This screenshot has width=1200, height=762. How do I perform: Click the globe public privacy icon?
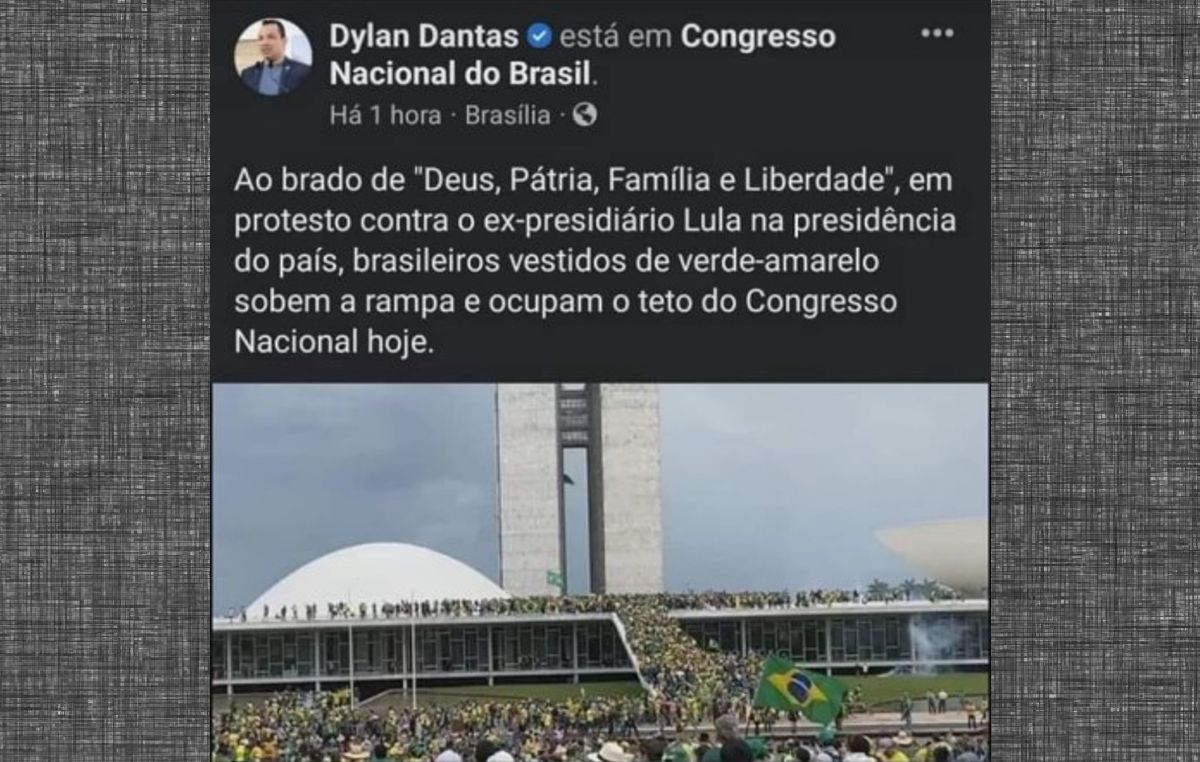coord(585,115)
